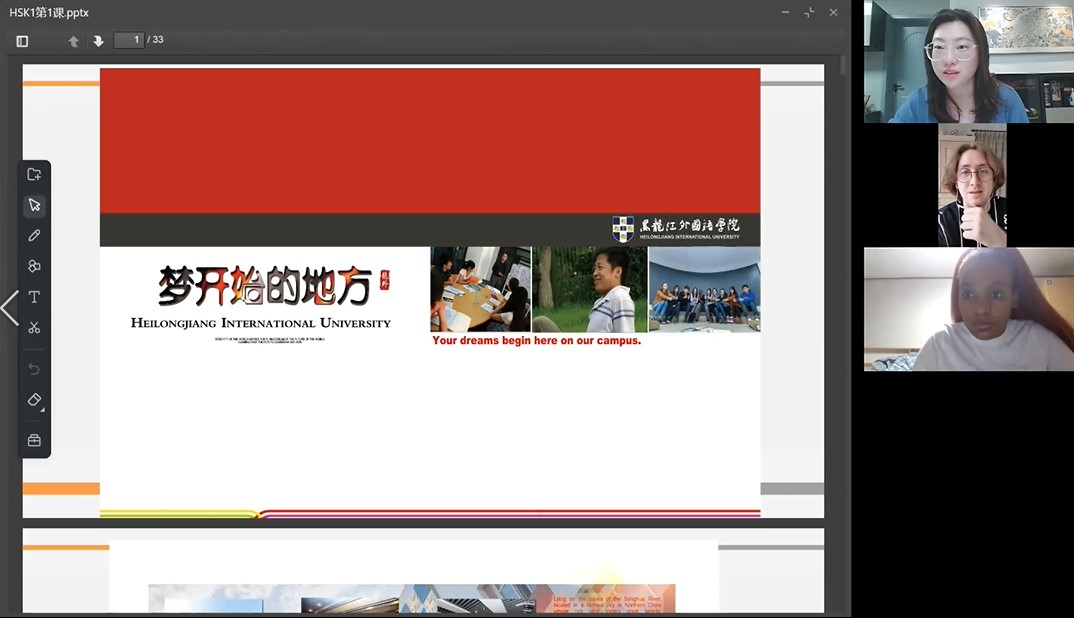
Task: Collapse the annotation toolbar with left chevron
Action: (x=10, y=308)
